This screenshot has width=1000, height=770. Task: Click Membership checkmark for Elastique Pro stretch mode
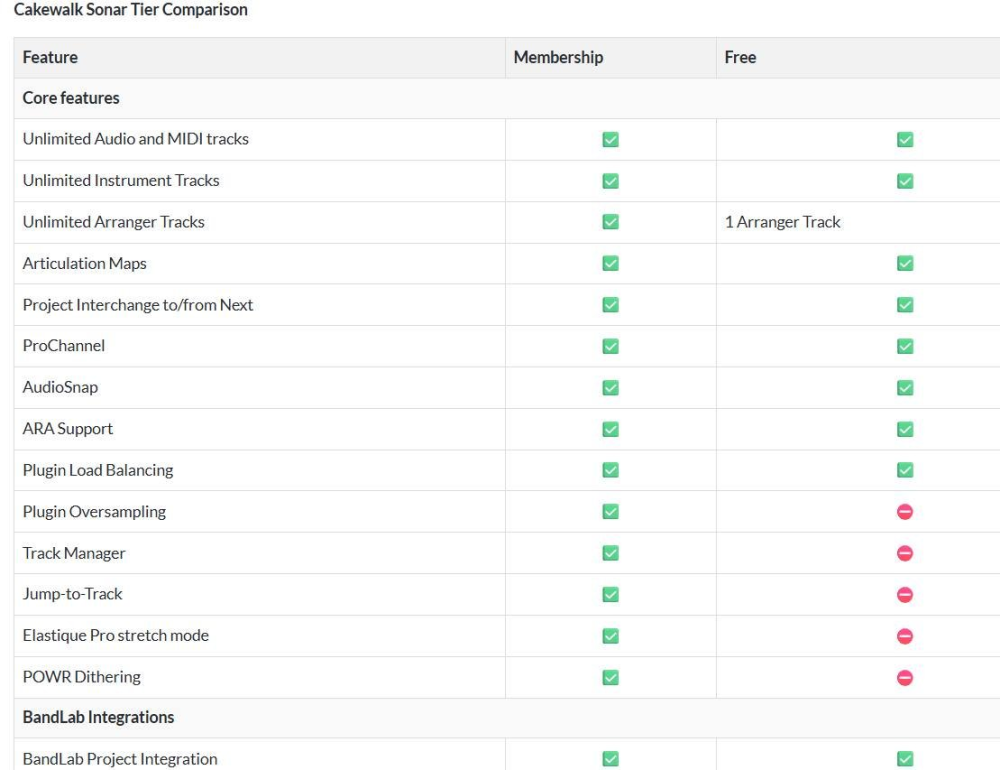coord(610,636)
